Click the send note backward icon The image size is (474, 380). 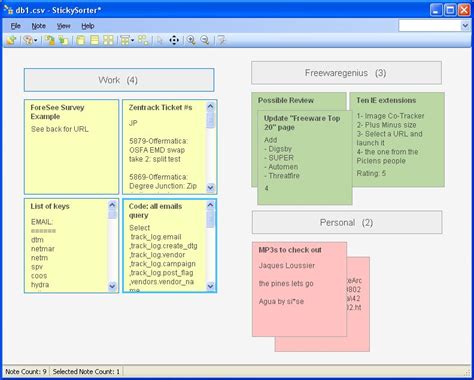pos(63,40)
